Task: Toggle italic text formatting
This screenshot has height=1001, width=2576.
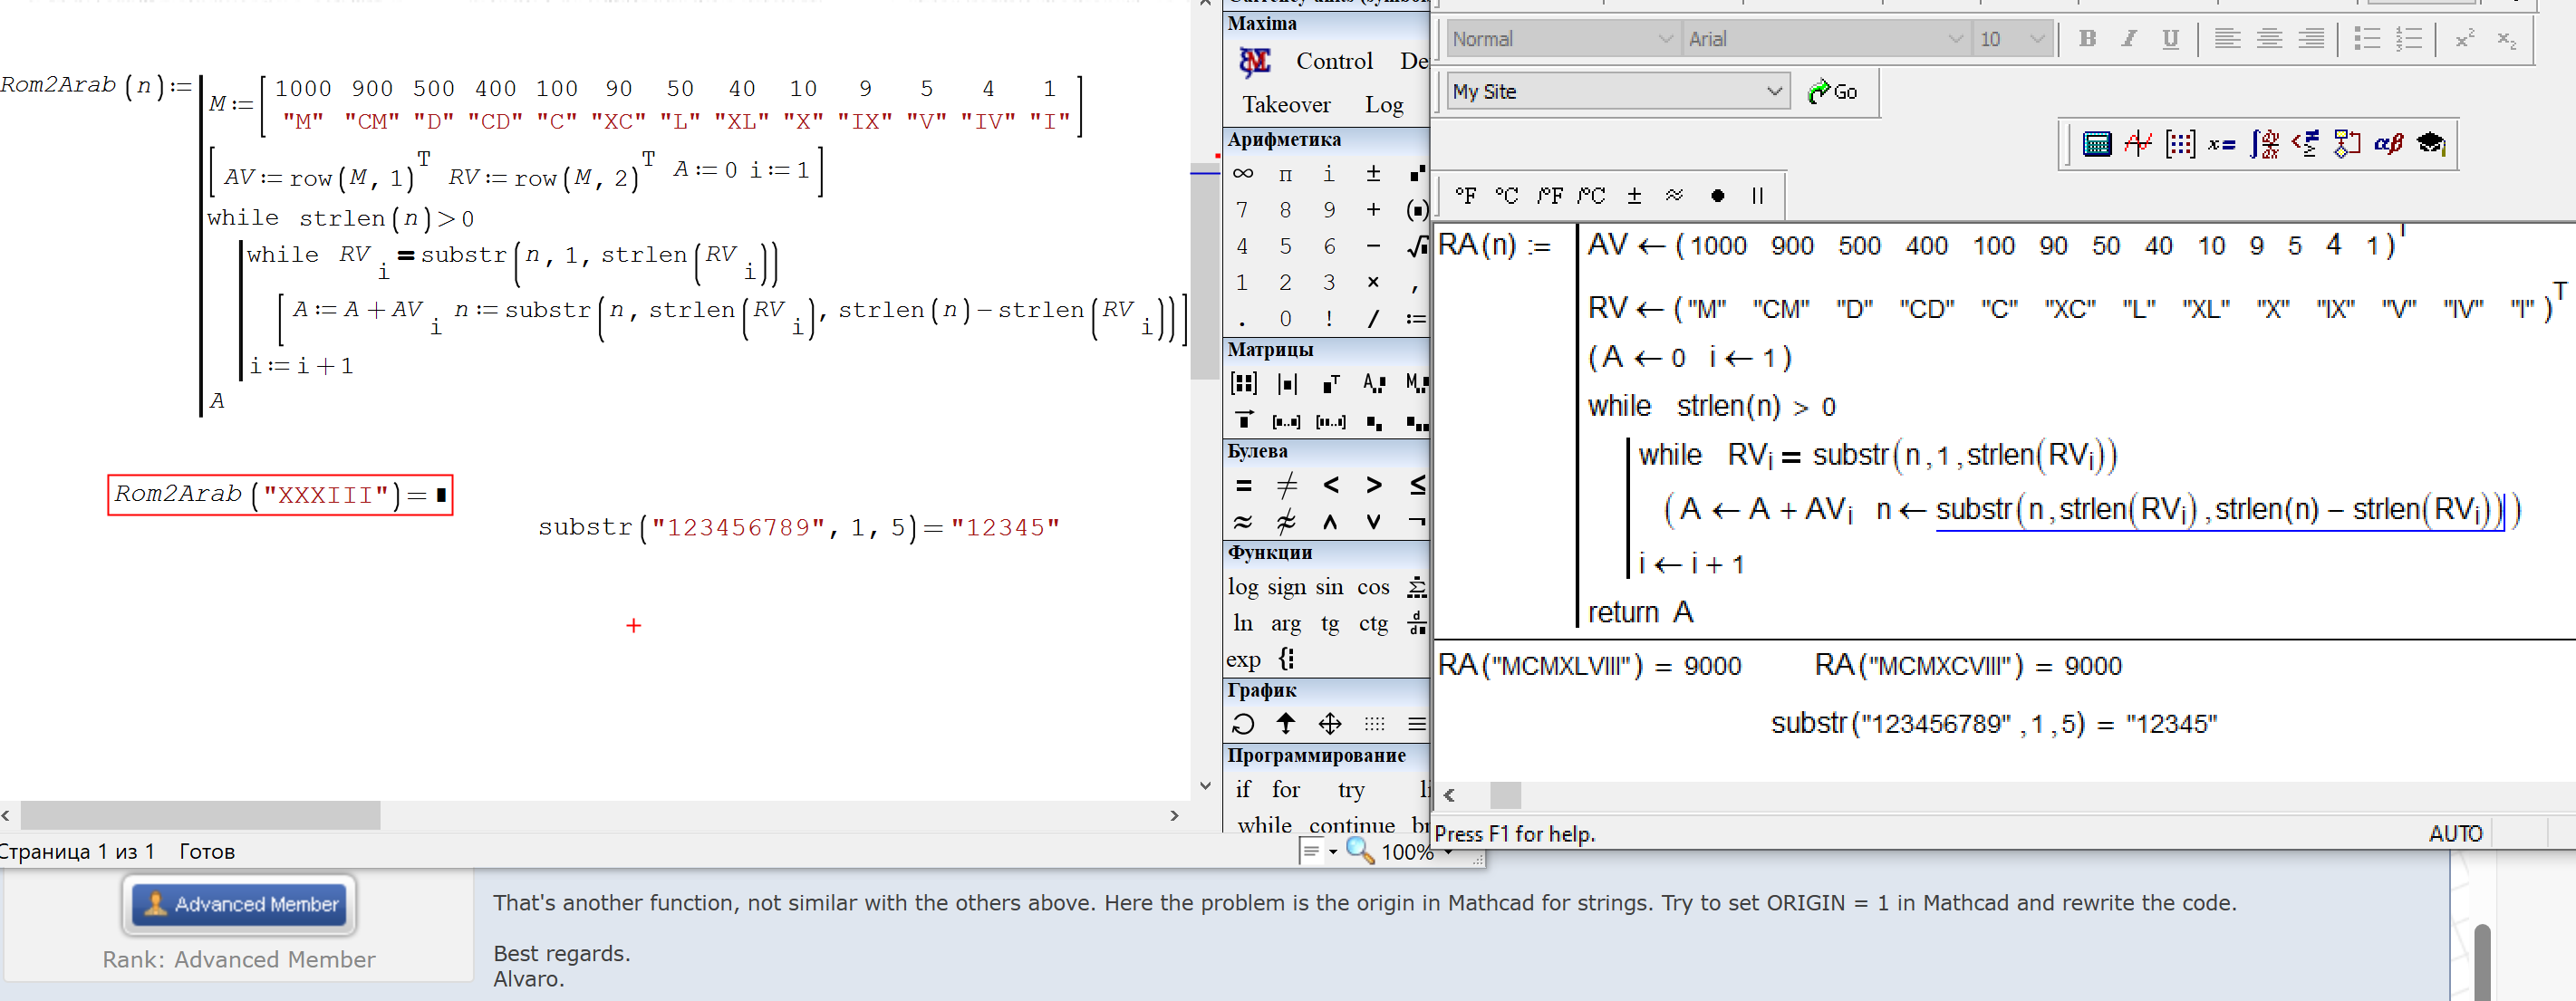Action: point(2128,39)
